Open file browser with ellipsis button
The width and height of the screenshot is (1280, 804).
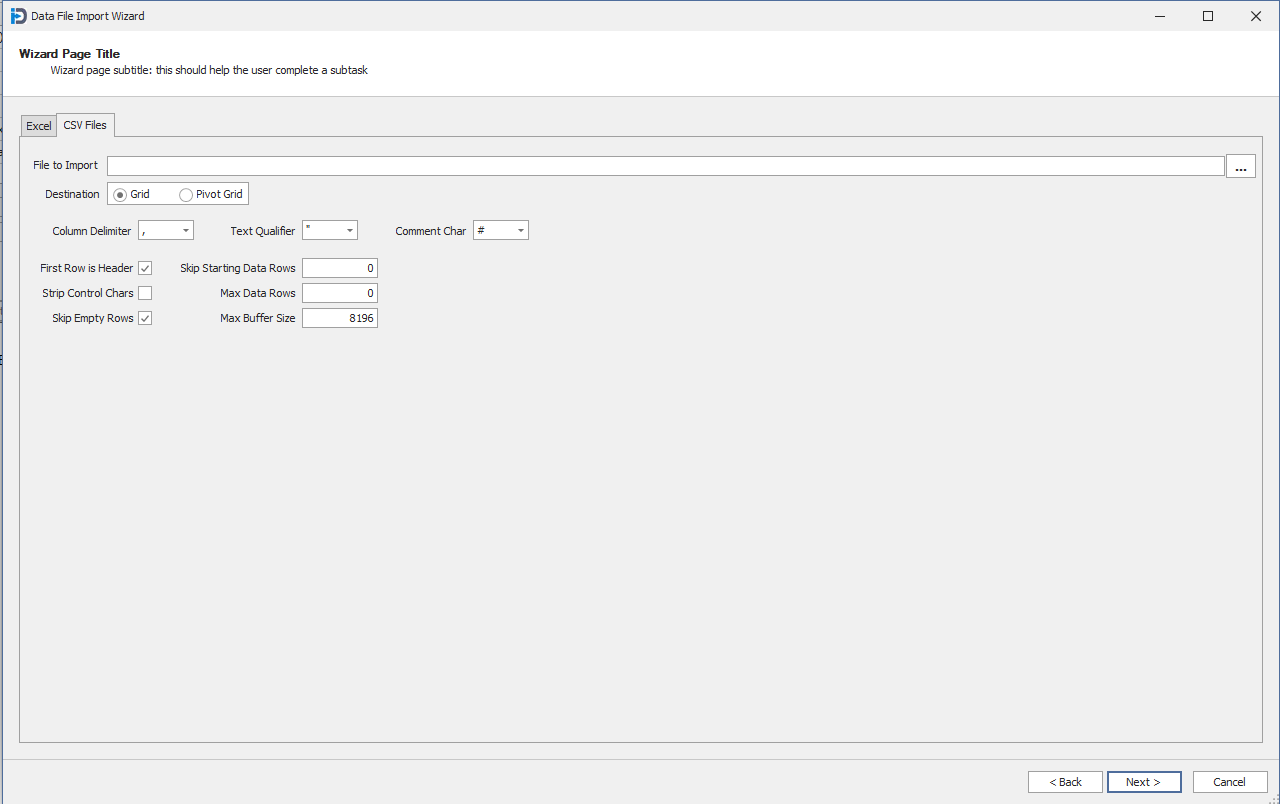click(x=1240, y=167)
